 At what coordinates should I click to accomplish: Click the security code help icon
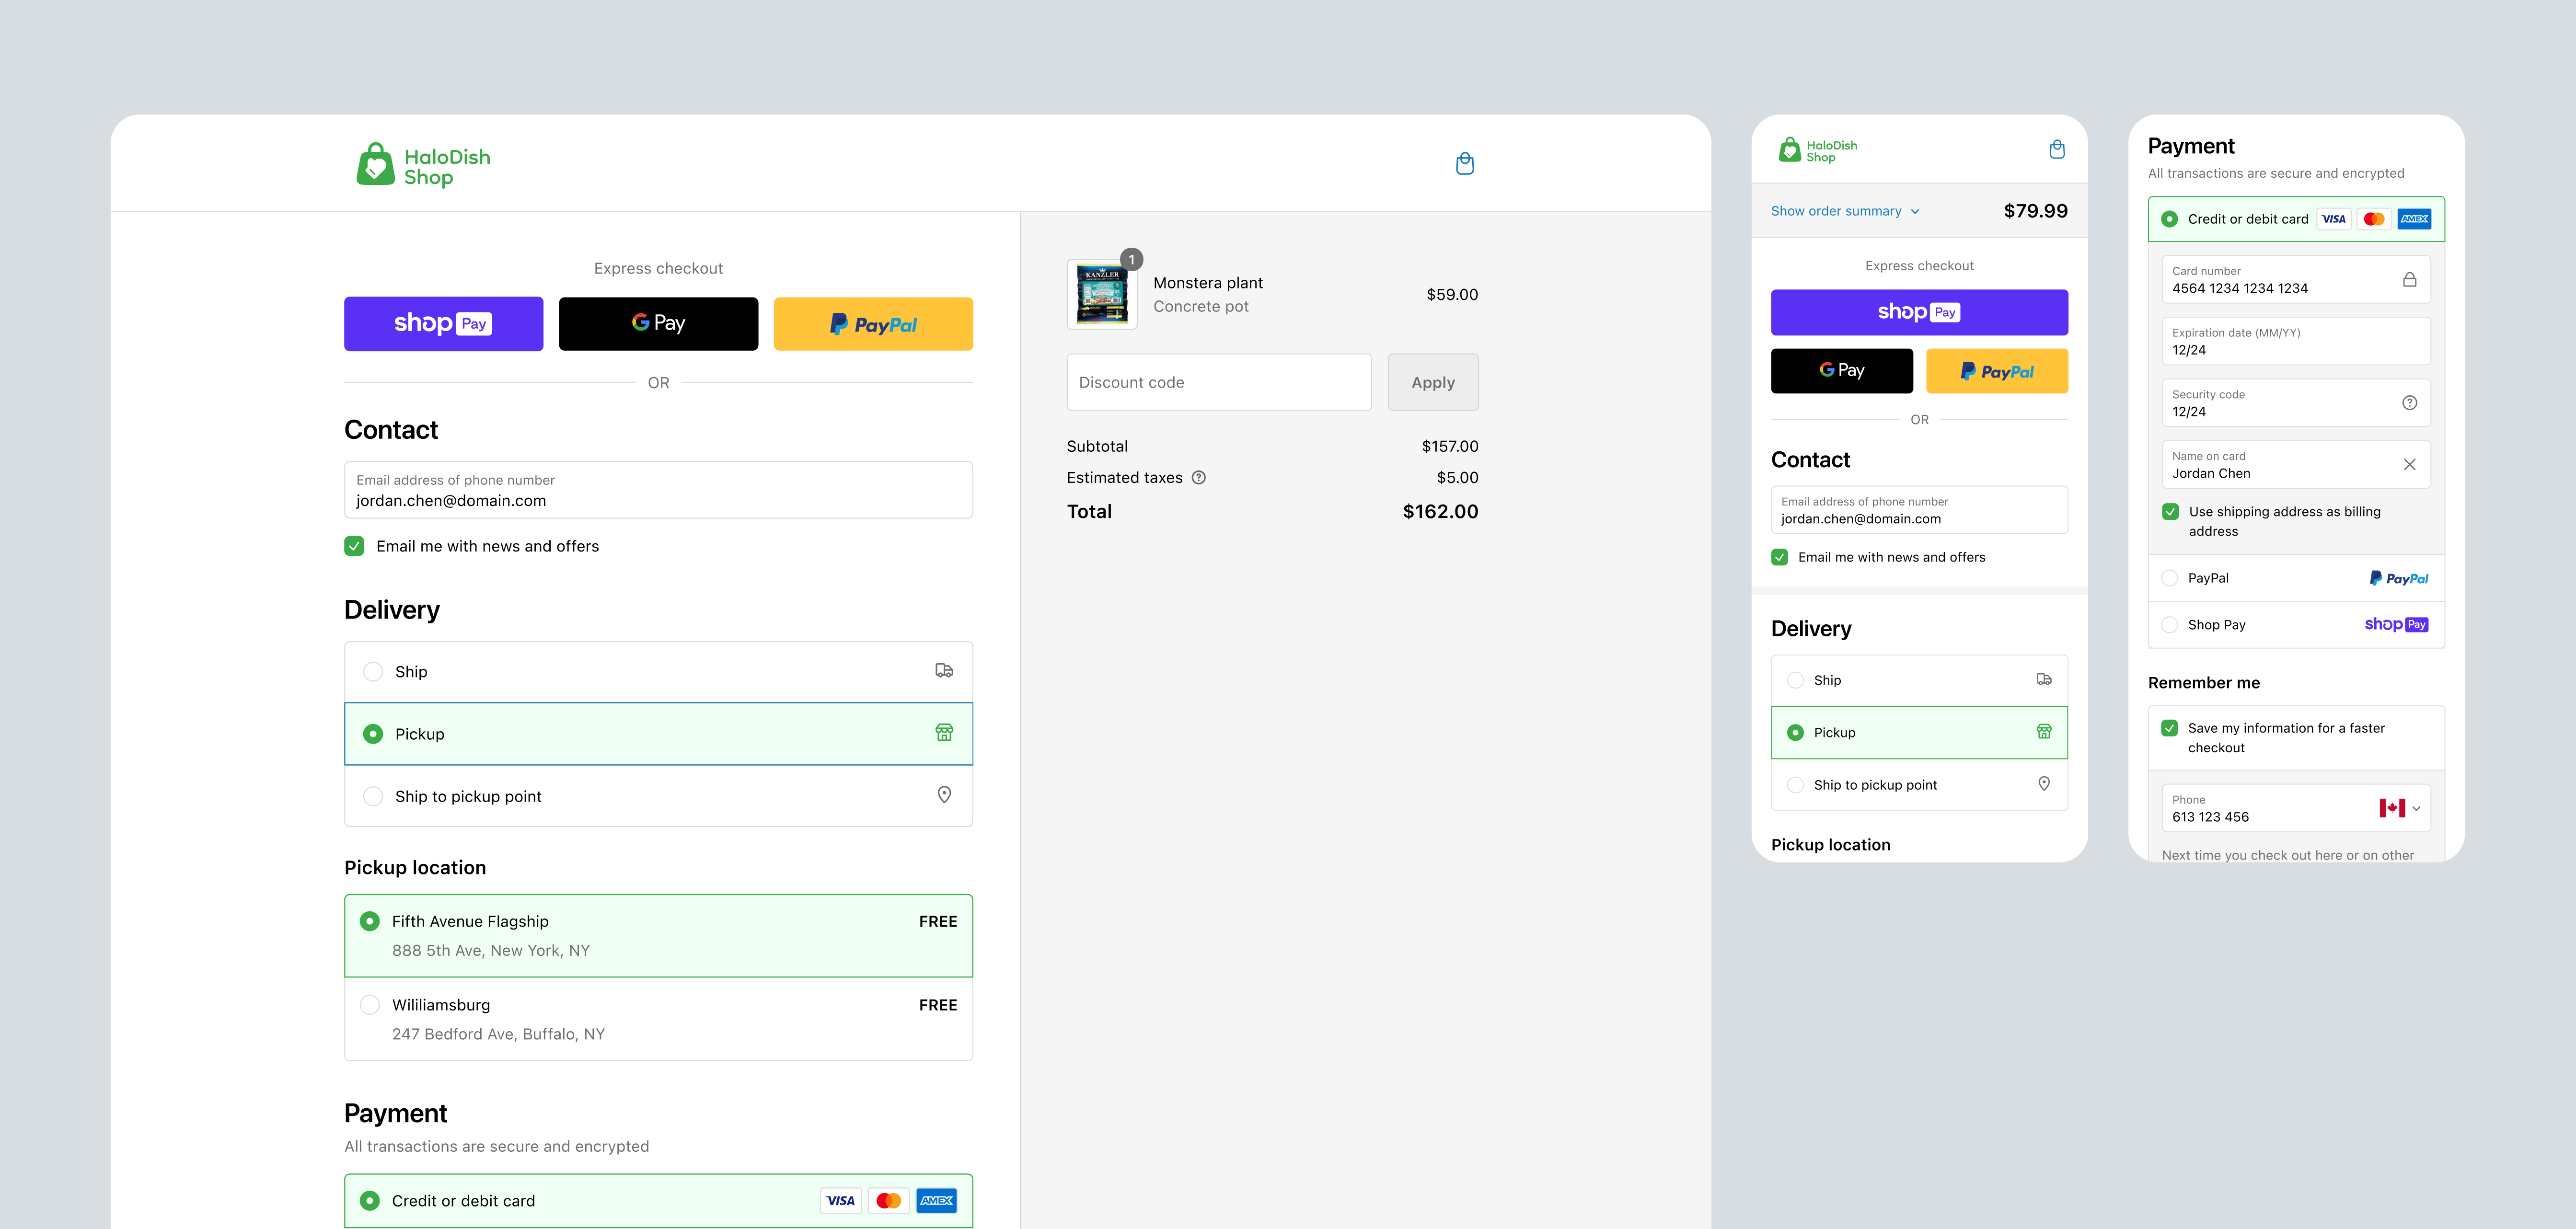click(x=2409, y=403)
